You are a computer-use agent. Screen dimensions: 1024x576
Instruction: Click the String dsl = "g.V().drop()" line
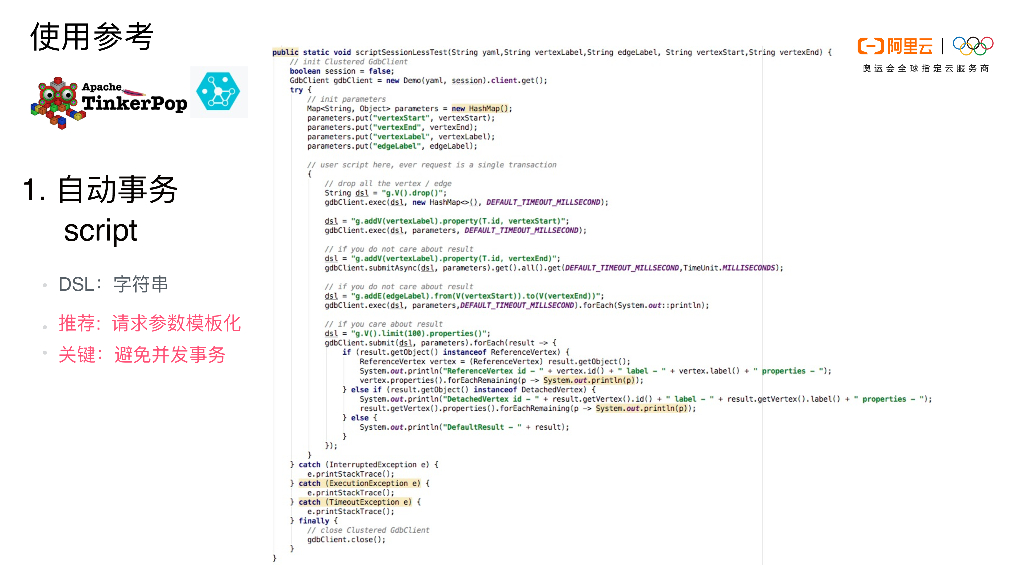pyautogui.click(x=386, y=193)
